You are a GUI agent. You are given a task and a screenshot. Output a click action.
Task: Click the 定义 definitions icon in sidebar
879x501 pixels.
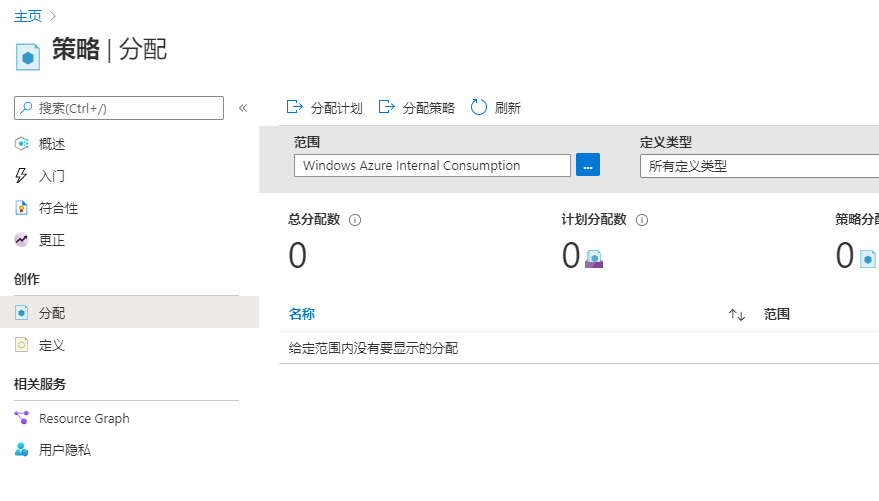pos(21,345)
